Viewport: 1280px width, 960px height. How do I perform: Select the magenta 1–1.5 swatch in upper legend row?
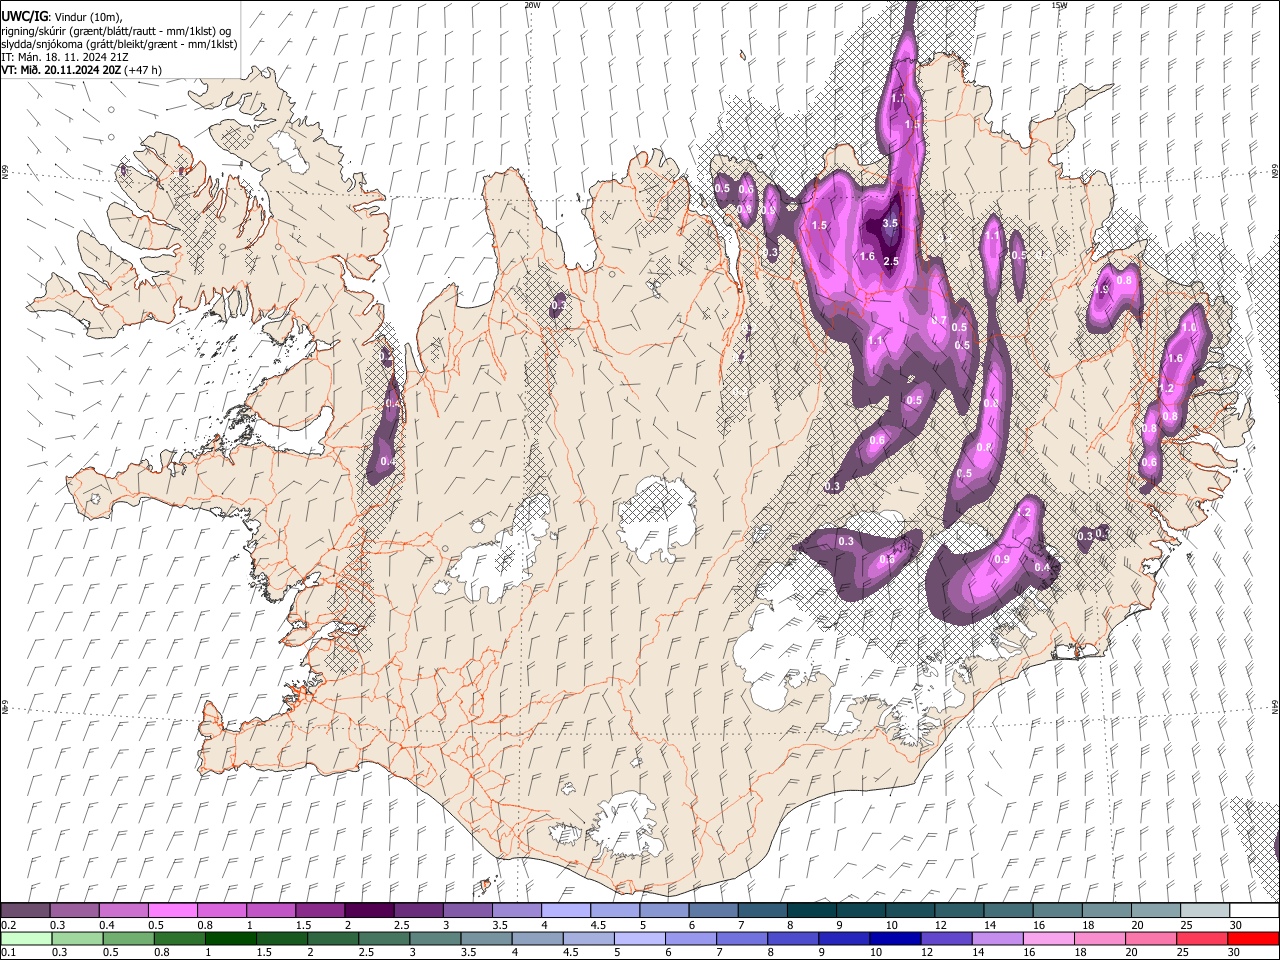point(270,911)
